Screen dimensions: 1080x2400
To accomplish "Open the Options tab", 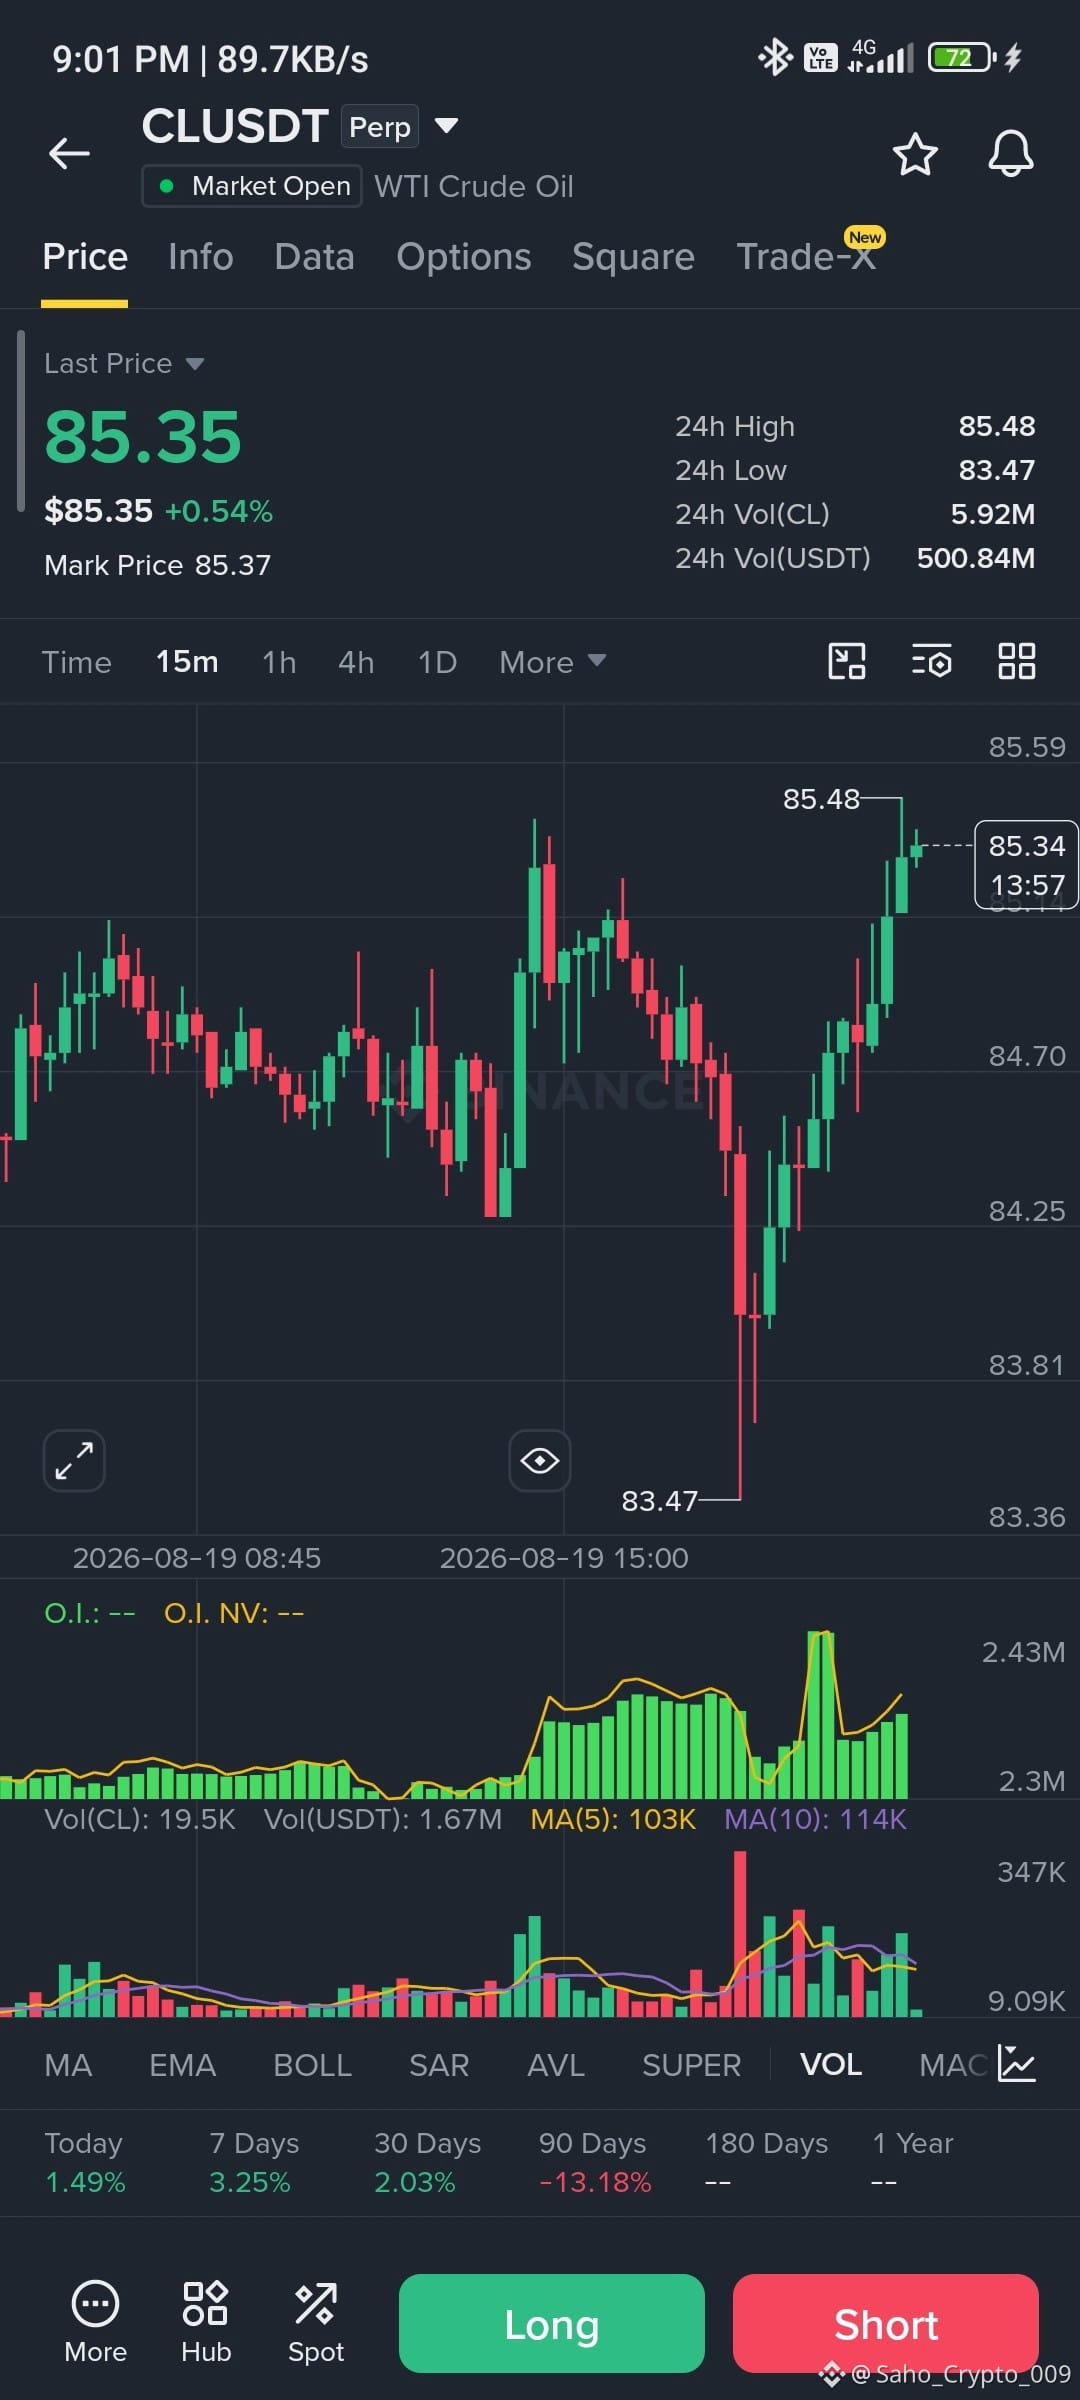I will click(464, 258).
